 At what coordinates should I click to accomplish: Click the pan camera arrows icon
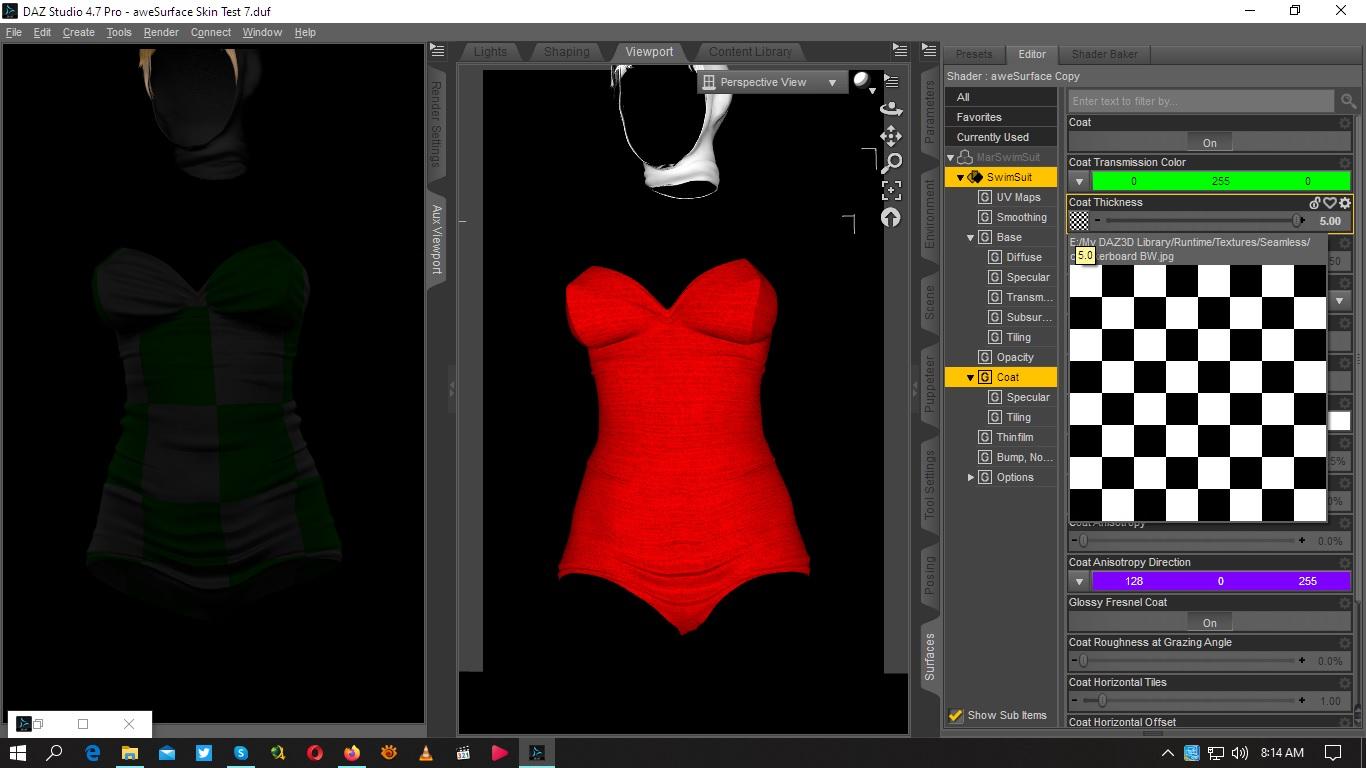[x=891, y=135]
